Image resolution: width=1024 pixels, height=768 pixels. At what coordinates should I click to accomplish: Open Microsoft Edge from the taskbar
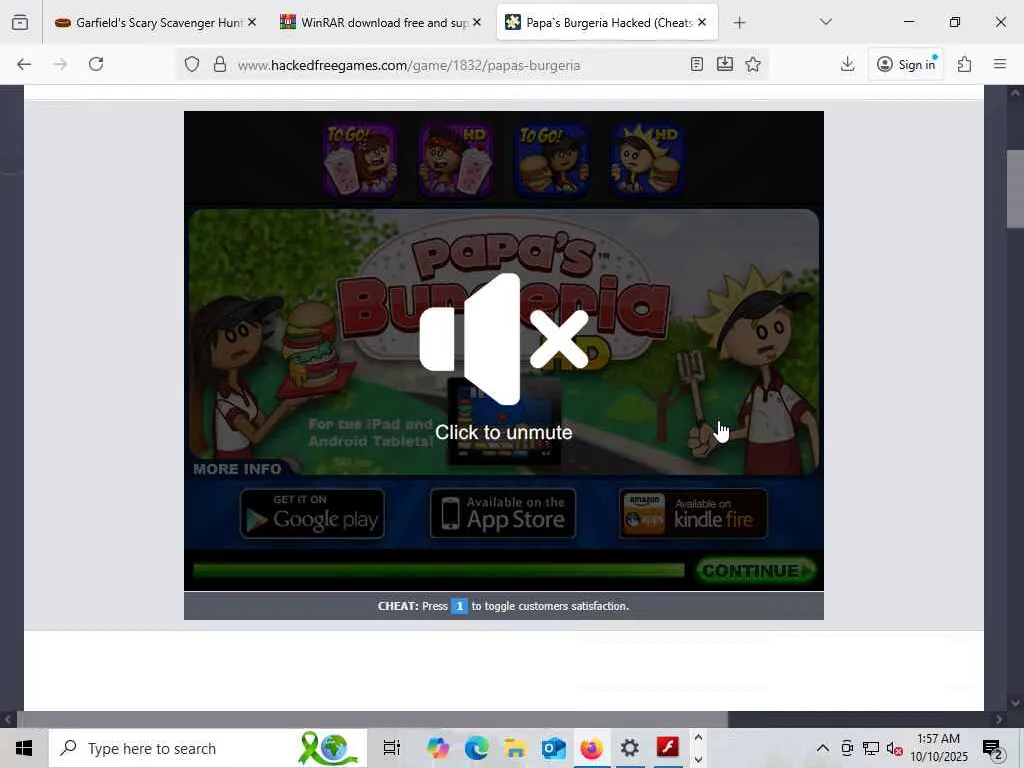(477, 748)
